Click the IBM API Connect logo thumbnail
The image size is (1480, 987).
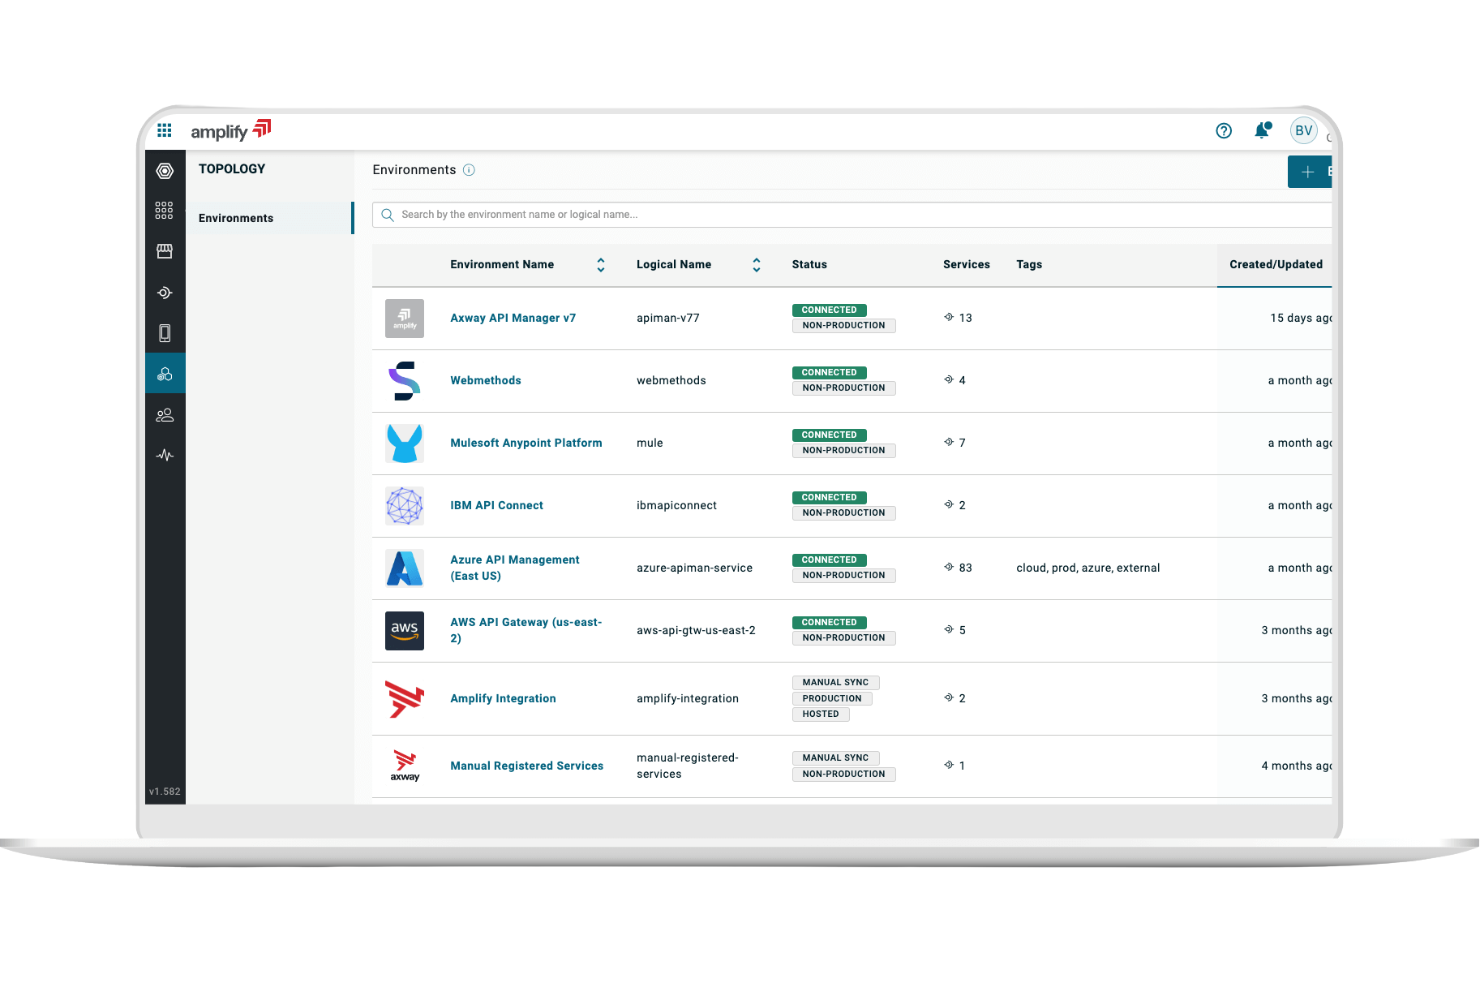(405, 506)
